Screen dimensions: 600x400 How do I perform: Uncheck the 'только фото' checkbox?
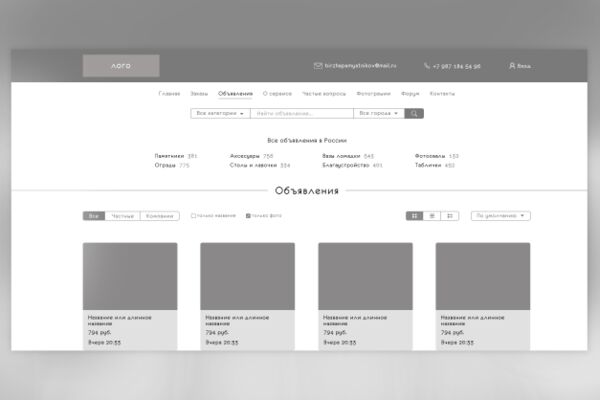point(248,216)
